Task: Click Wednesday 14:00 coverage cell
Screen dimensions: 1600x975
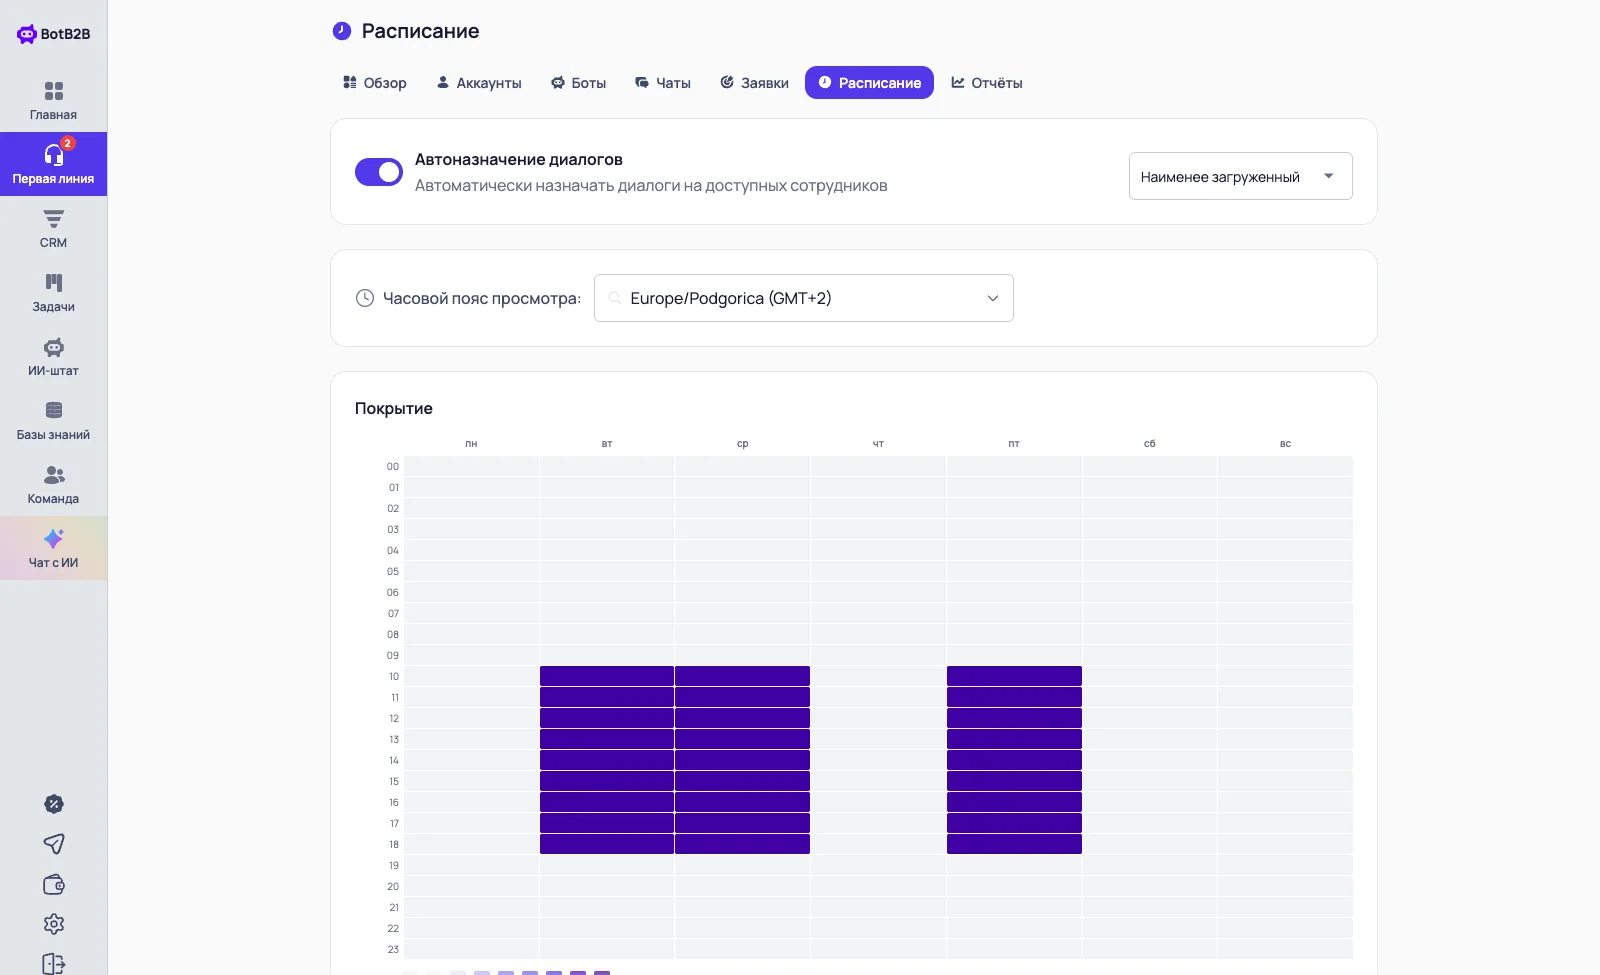Action: coord(742,760)
